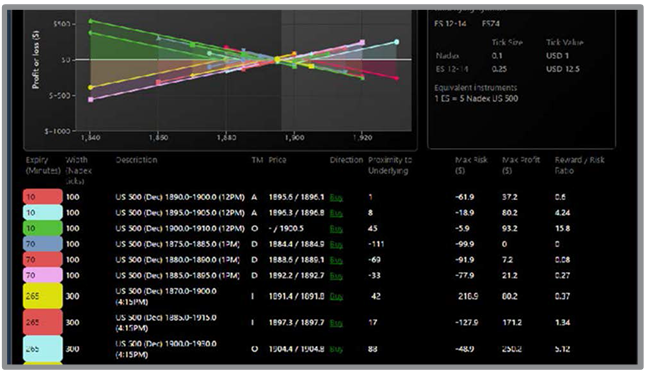Screen dimensions: 650x374
Task: Select the blue 70-minute expiry swatch
Action: click(43, 244)
